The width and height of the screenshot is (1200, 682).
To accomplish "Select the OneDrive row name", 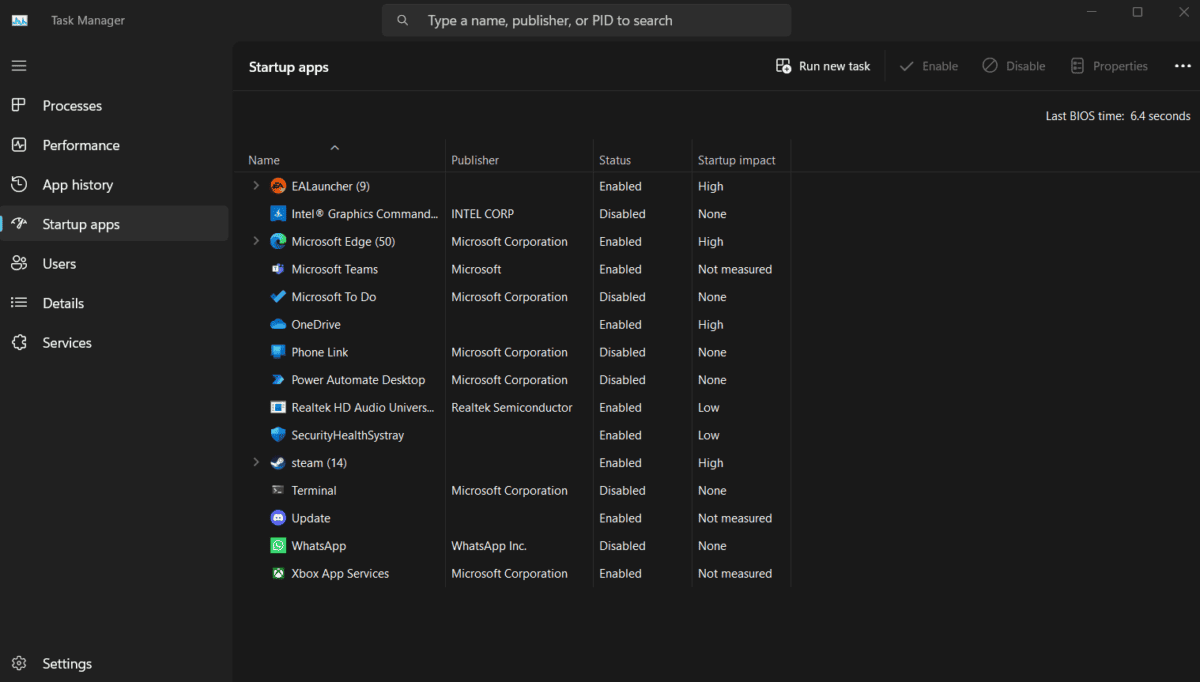I will click(x=316, y=325).
